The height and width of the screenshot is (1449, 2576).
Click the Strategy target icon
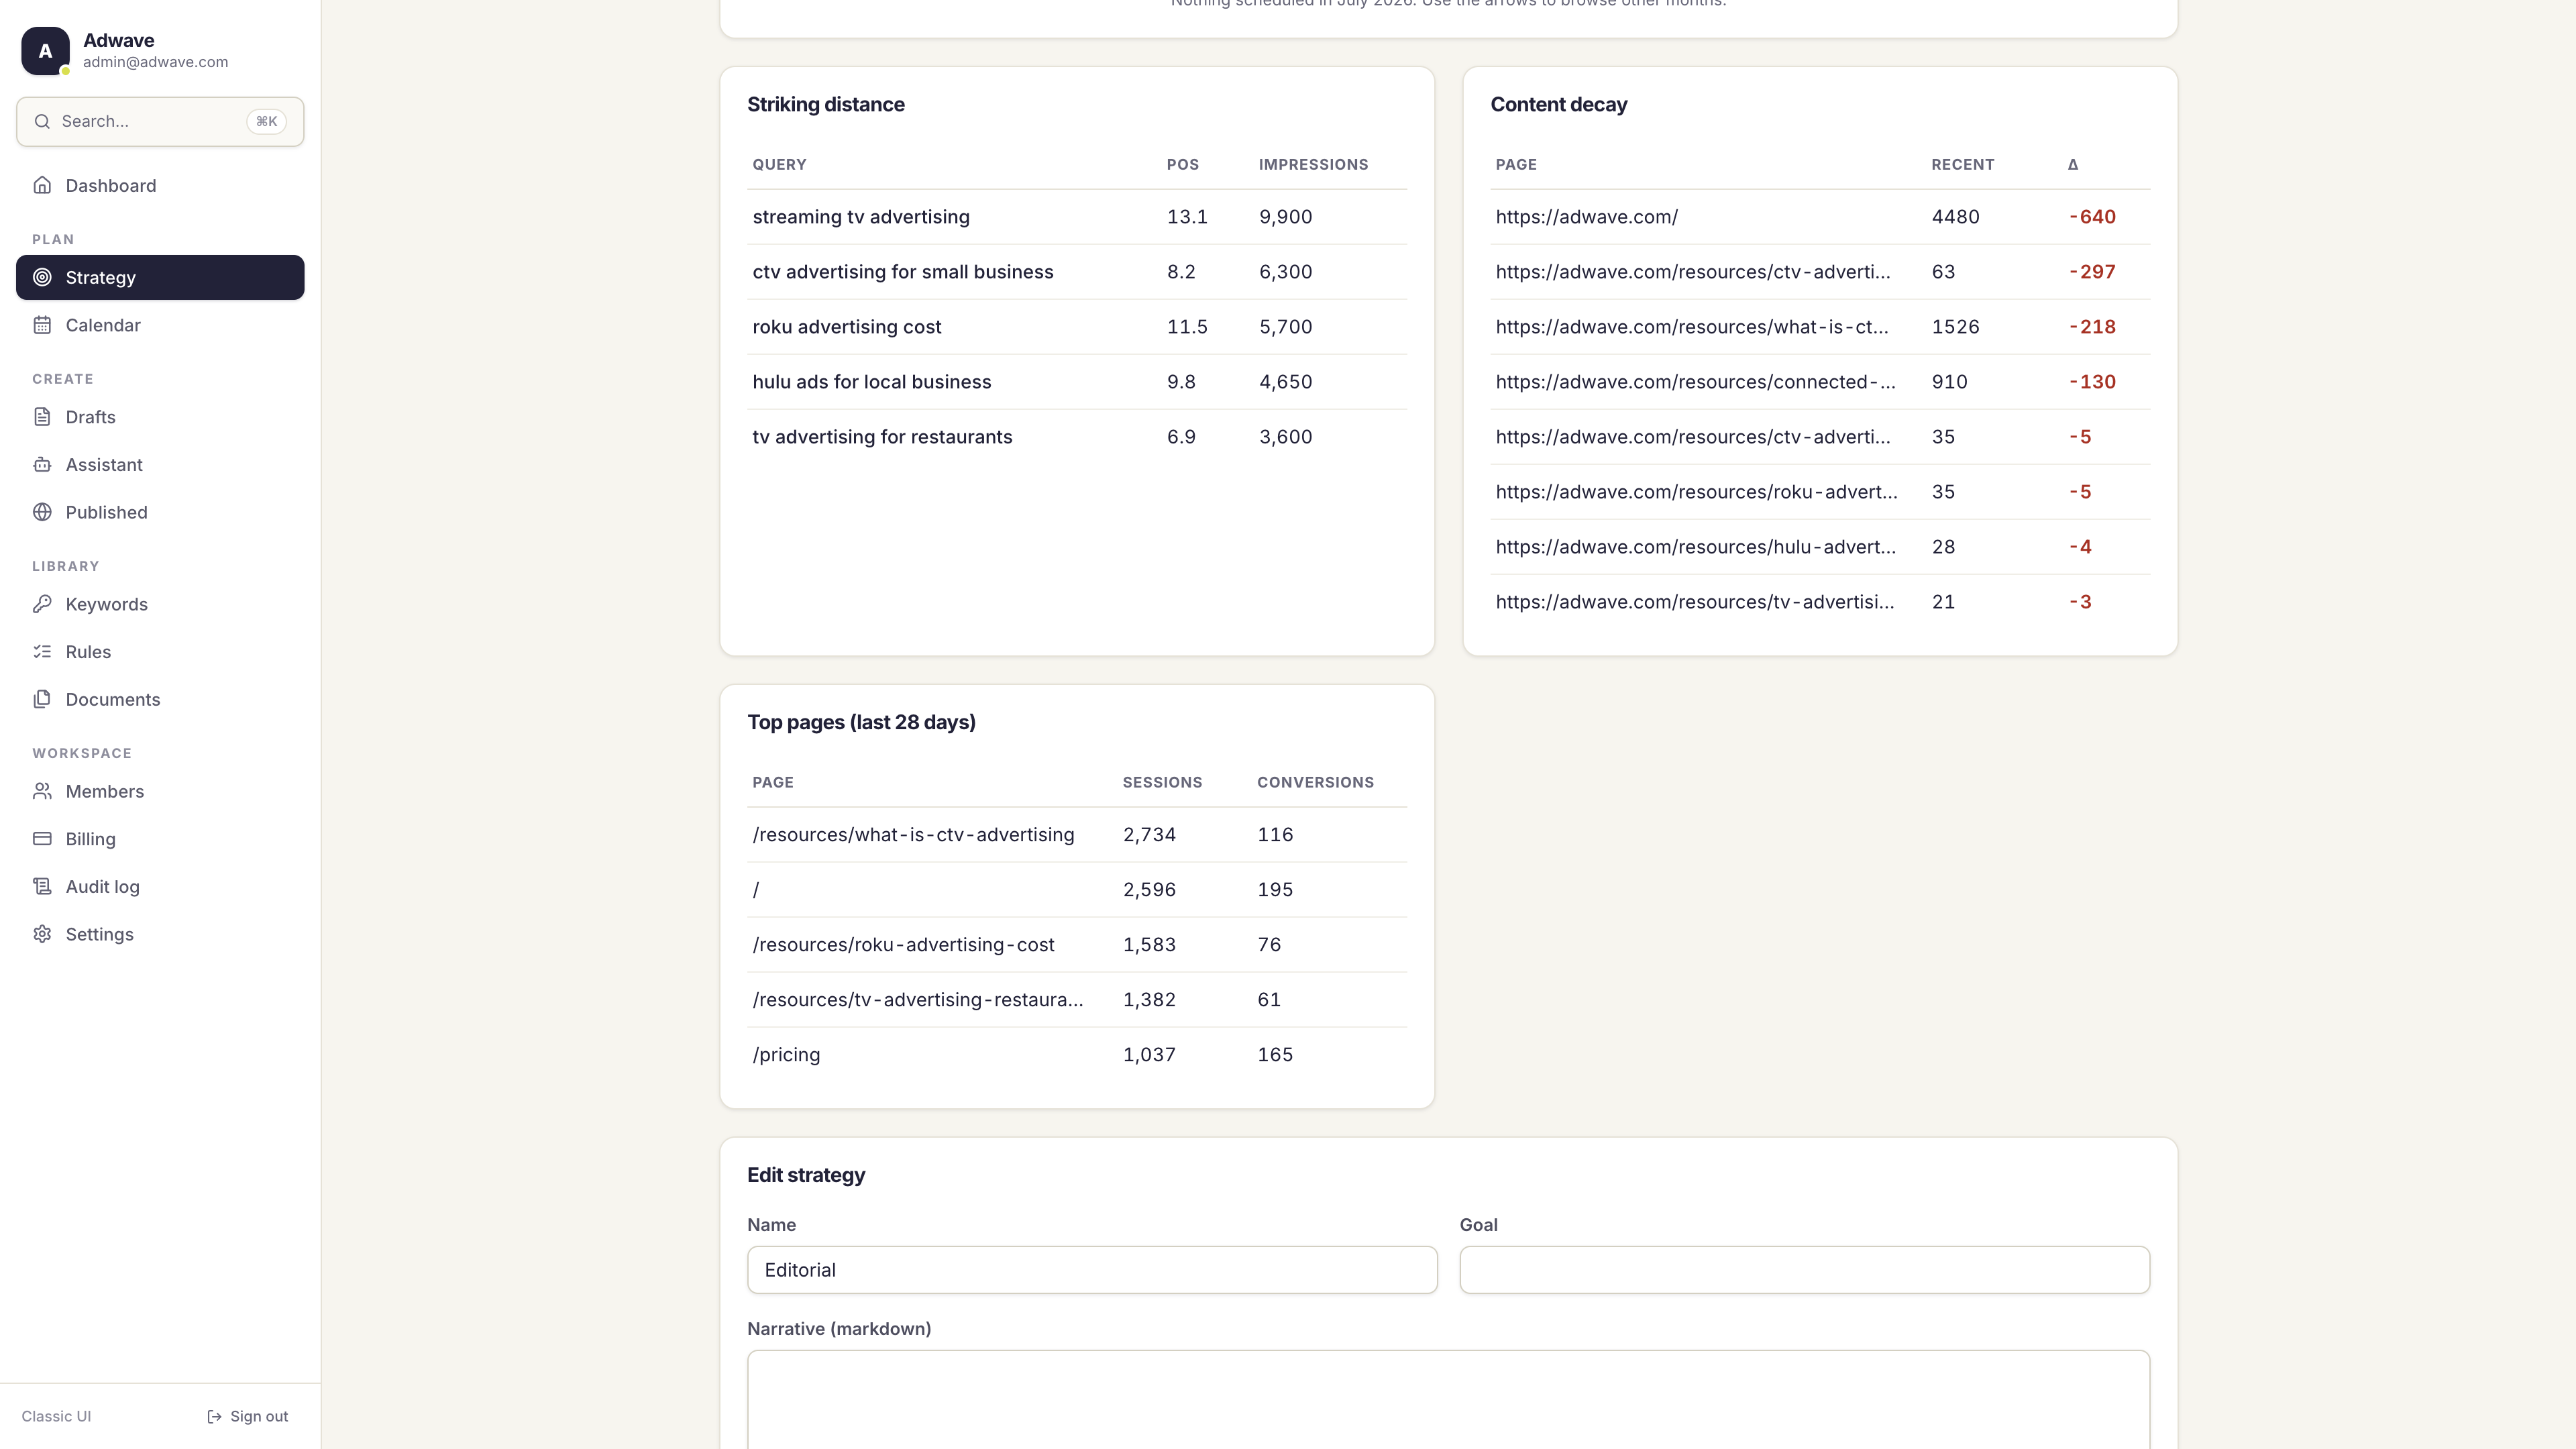42,277
